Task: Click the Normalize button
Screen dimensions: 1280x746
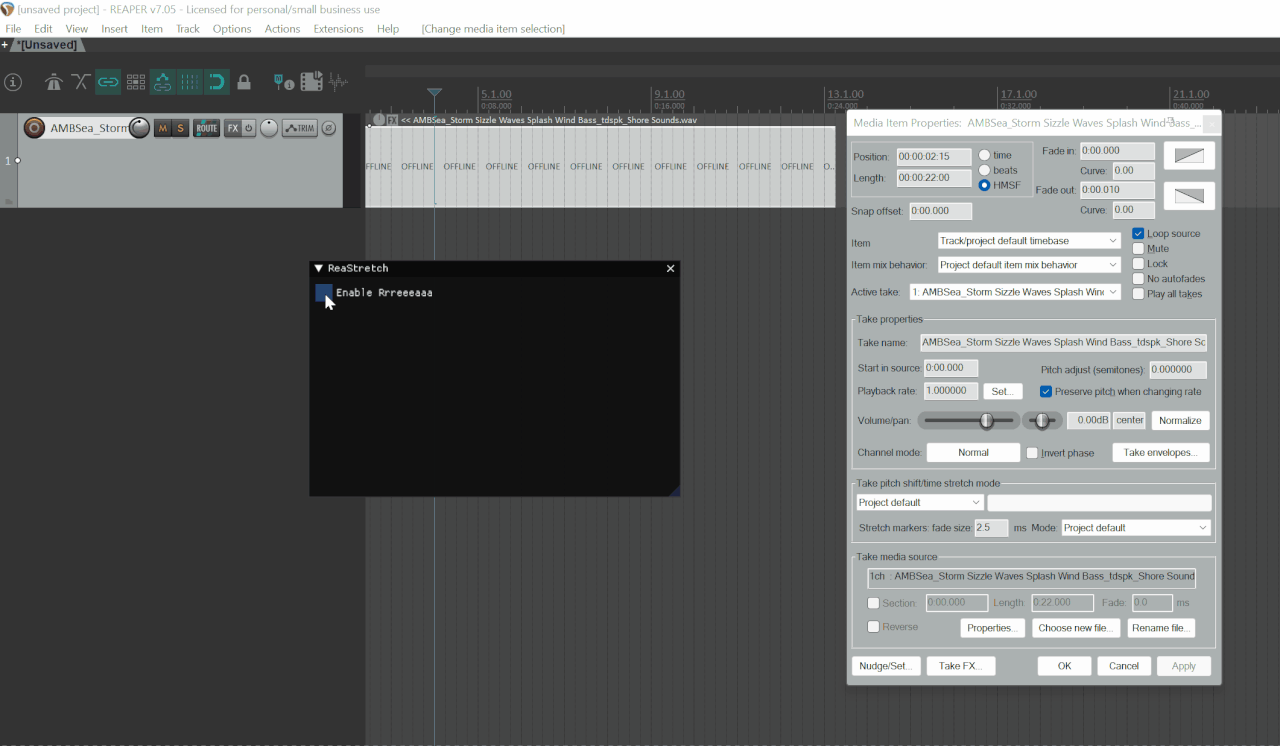Action: pos(1180,421)
